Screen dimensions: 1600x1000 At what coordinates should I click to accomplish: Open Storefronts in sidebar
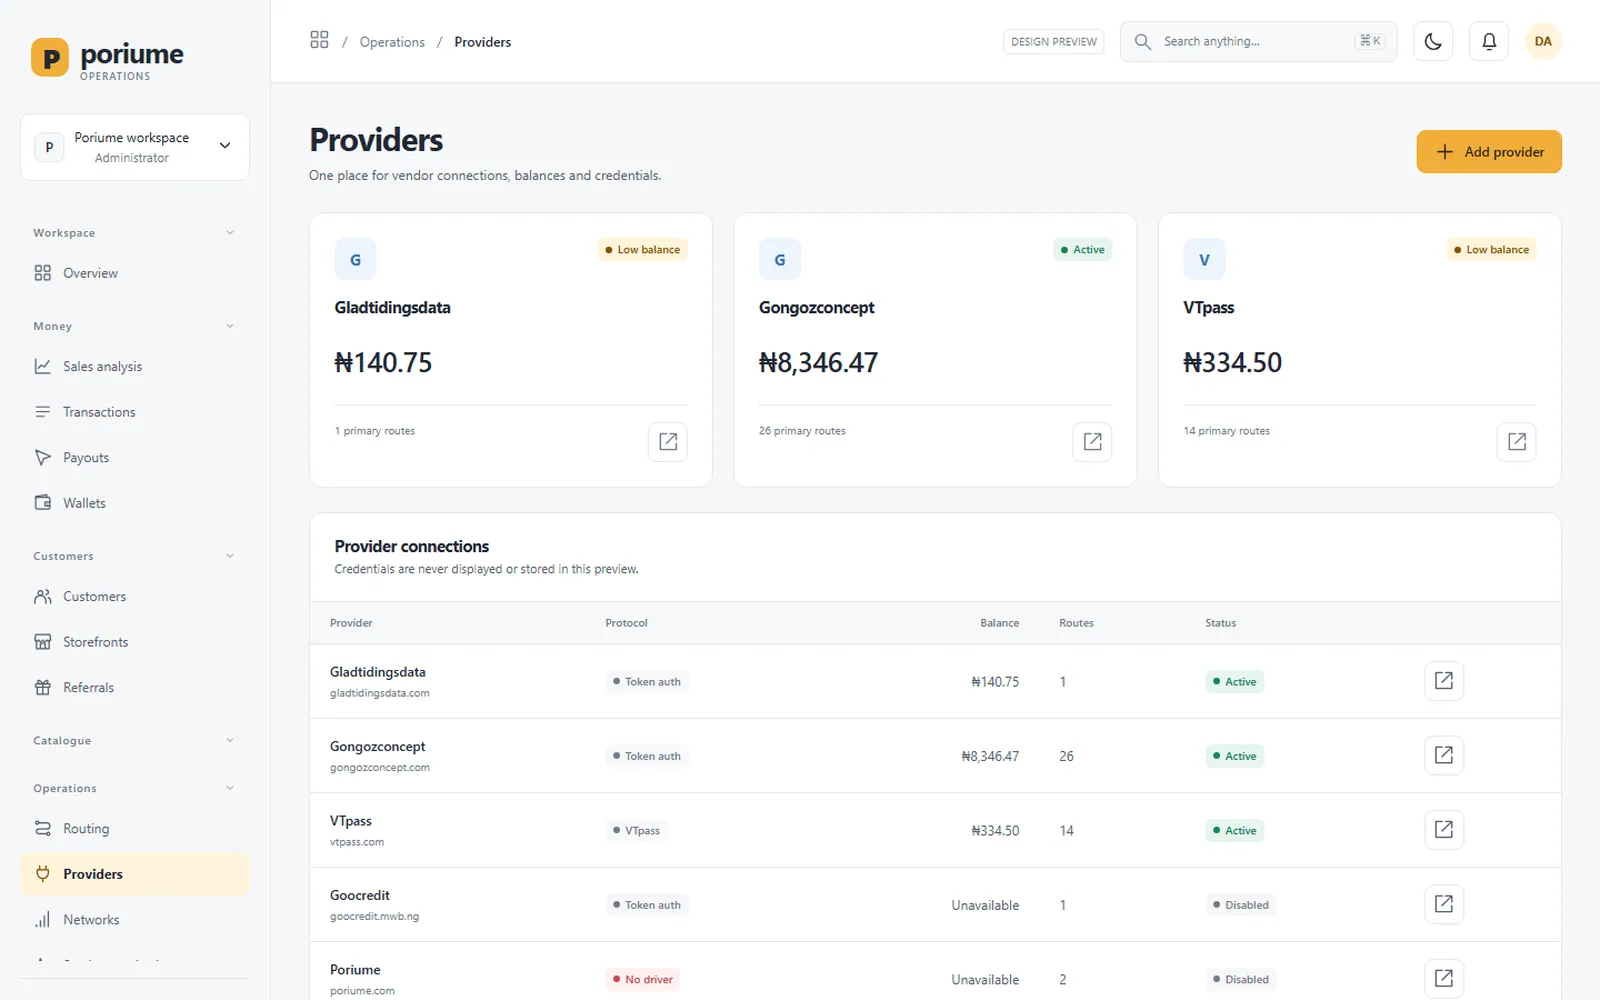tap(135, 642)
